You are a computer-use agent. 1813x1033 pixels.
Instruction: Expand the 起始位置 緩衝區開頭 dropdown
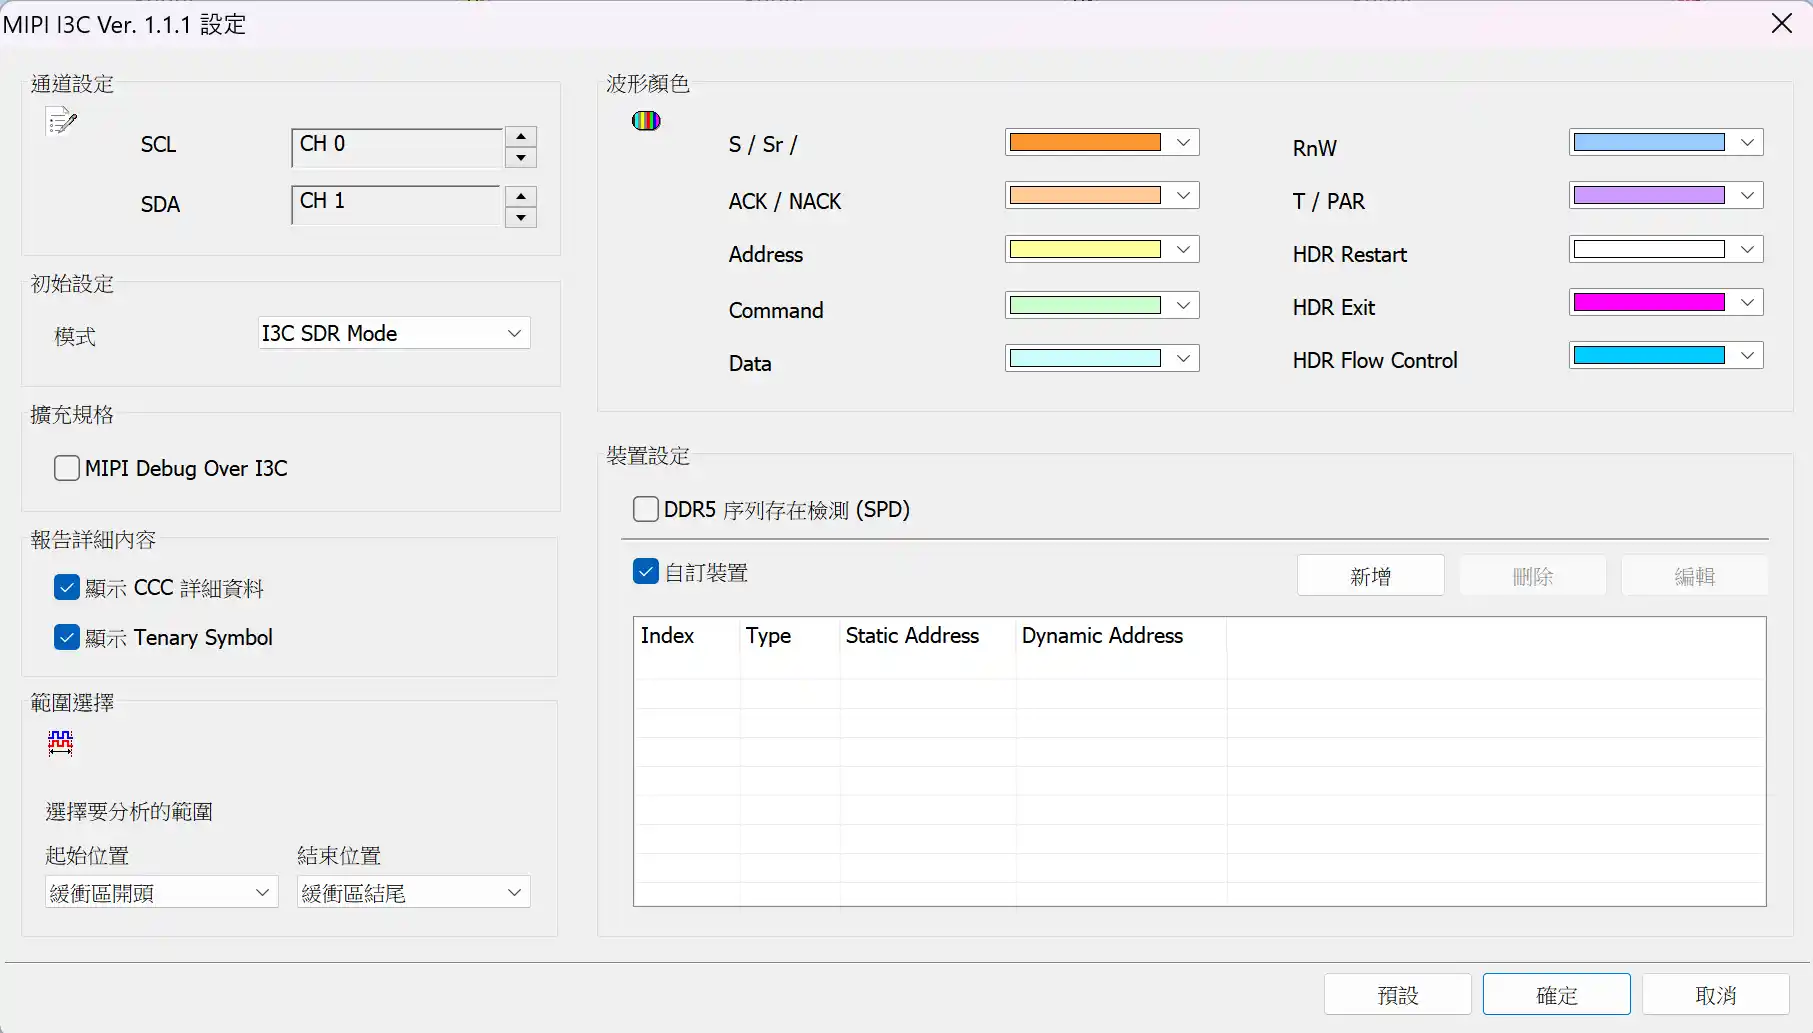pos(162,892)
